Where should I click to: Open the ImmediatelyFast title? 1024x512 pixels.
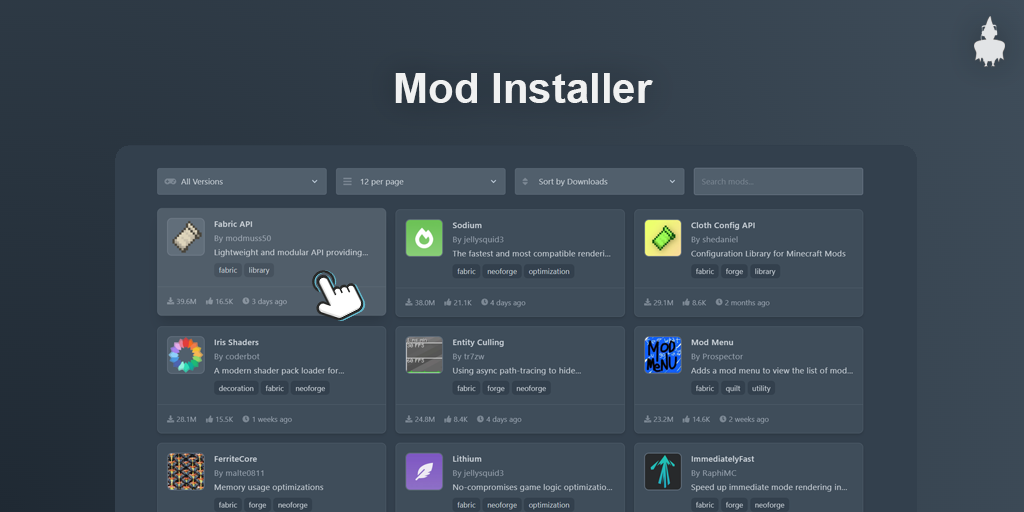[724, 459]
